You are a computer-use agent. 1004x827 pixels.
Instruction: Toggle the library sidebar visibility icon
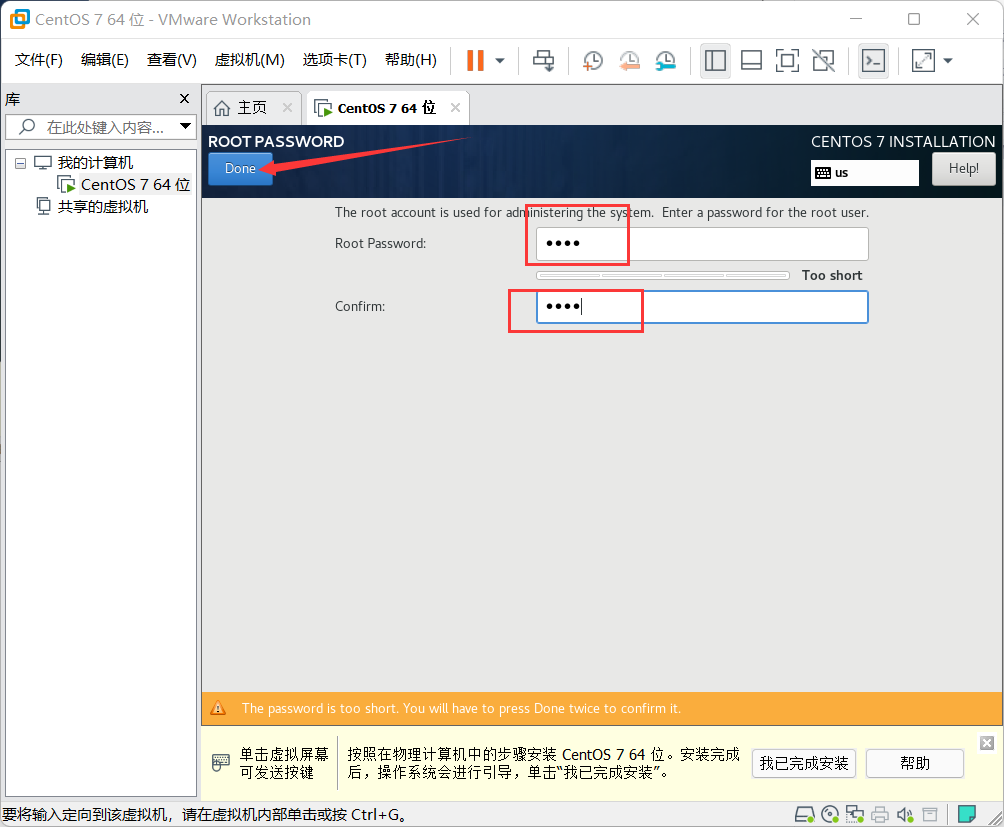[x=715, y=60]
